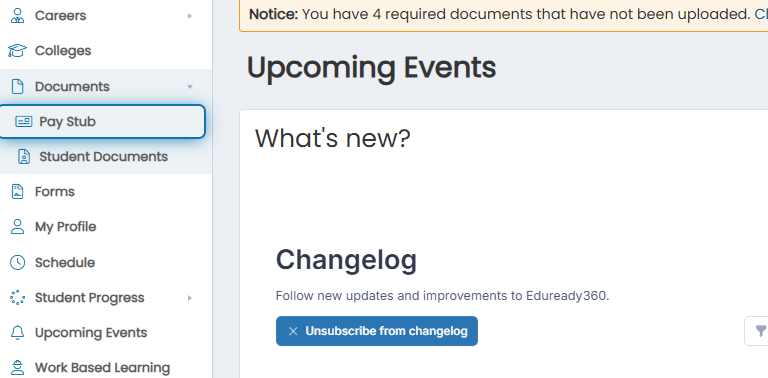Click the Pay Stub card icon
Image resolution: width=768 pixels, height=378 pixels.
(x=24, y=121)
